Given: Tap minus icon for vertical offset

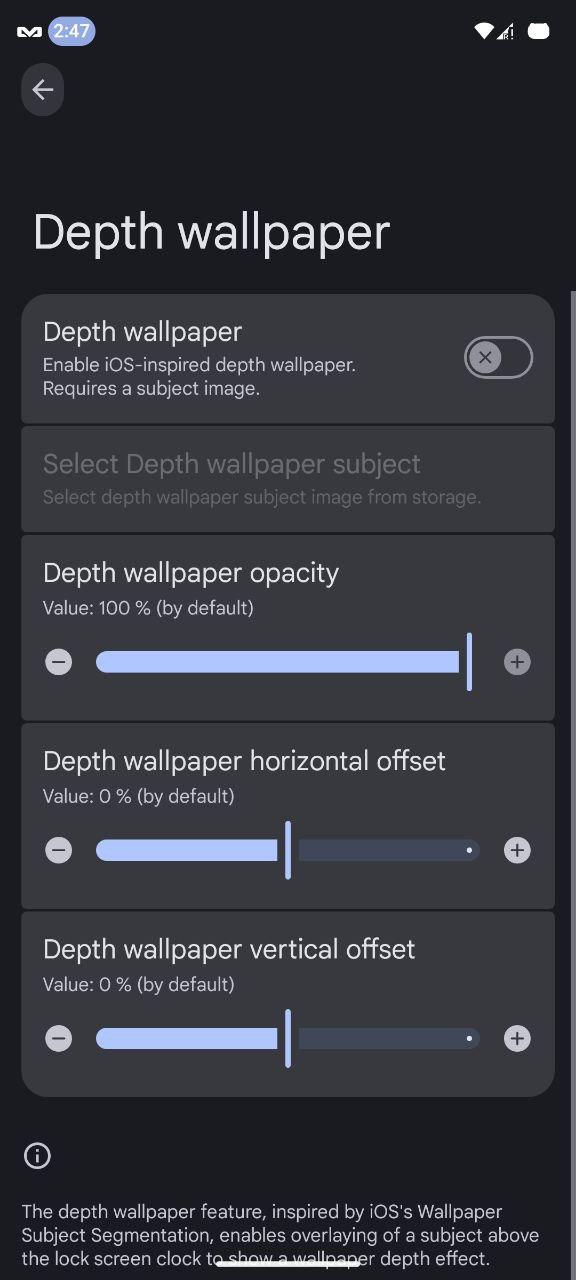Looking at the screenshot, I should 59,1038.
